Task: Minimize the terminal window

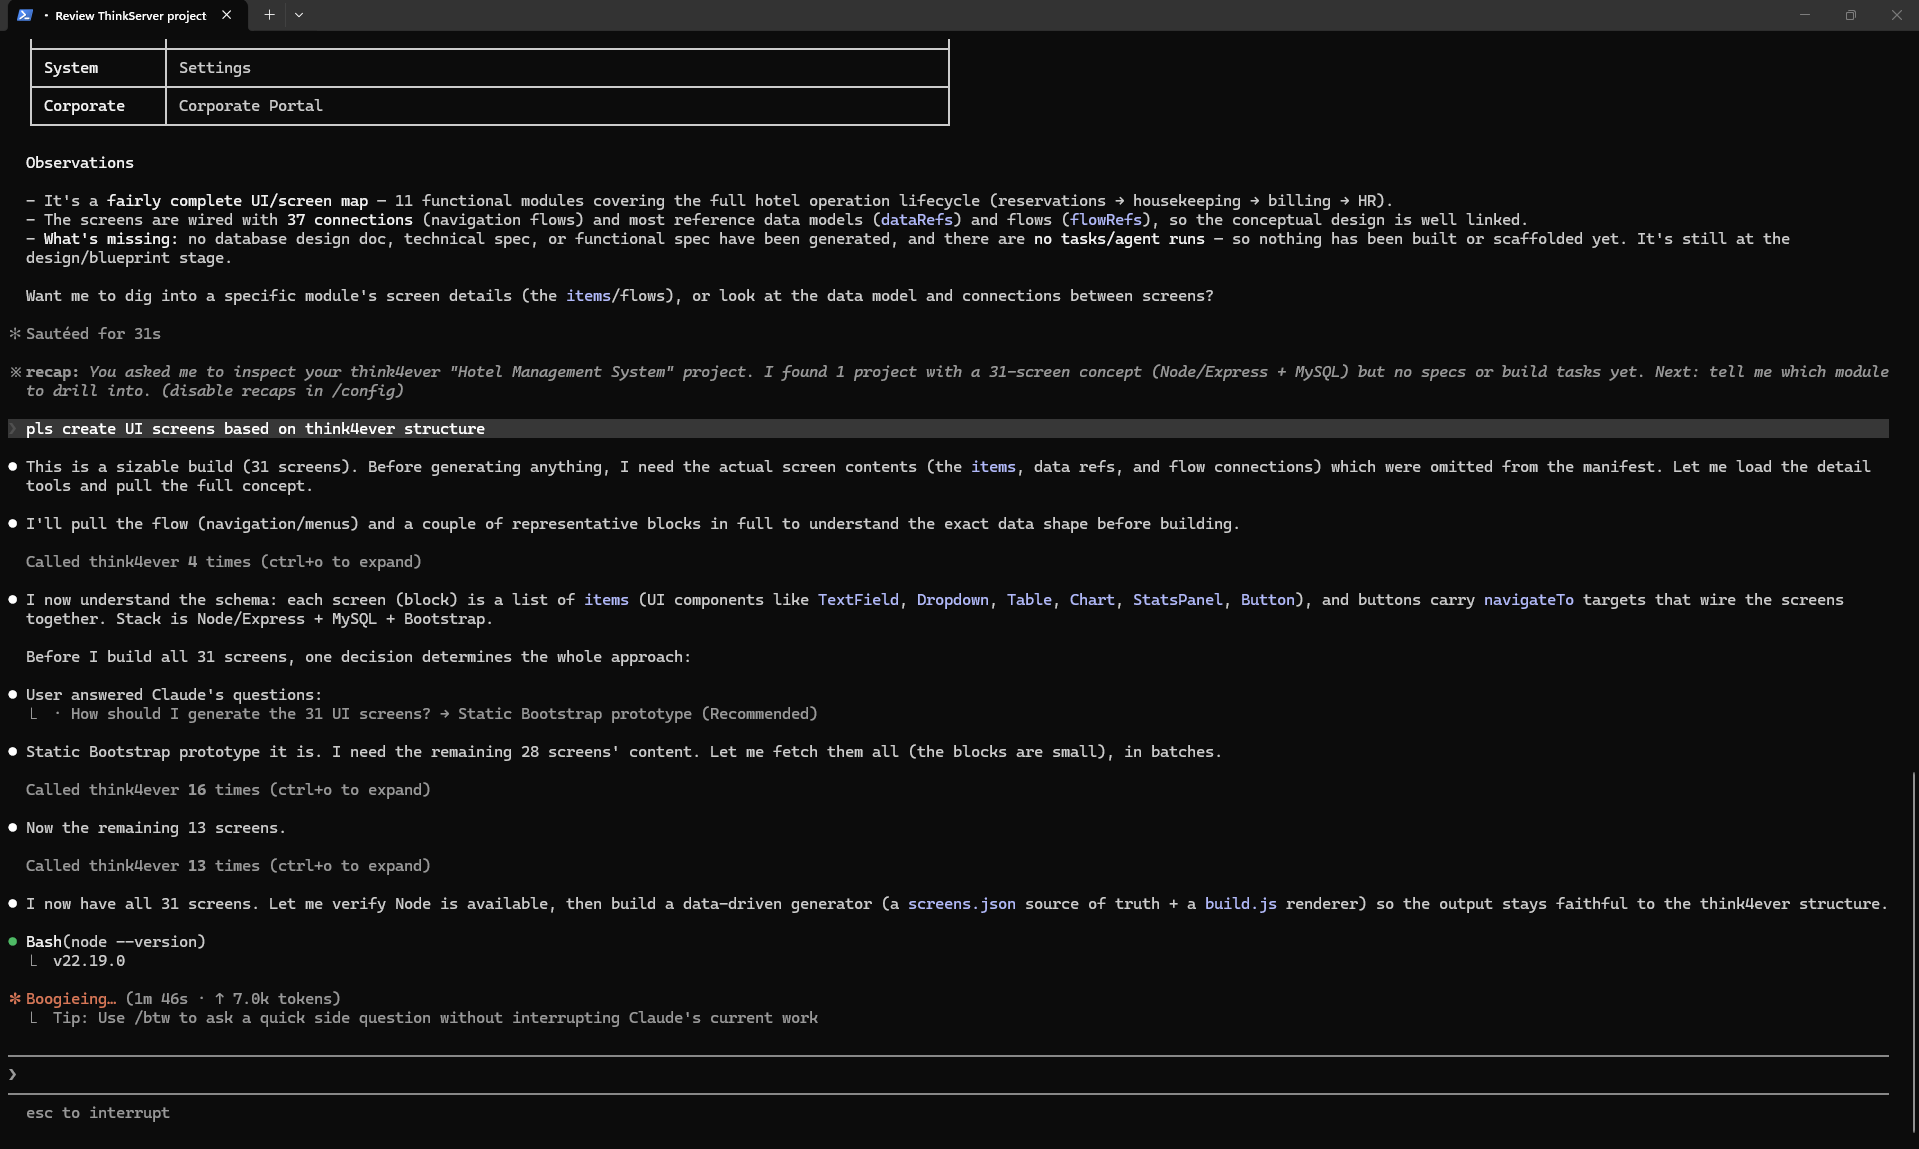Action: click(x=1805, y=15)
